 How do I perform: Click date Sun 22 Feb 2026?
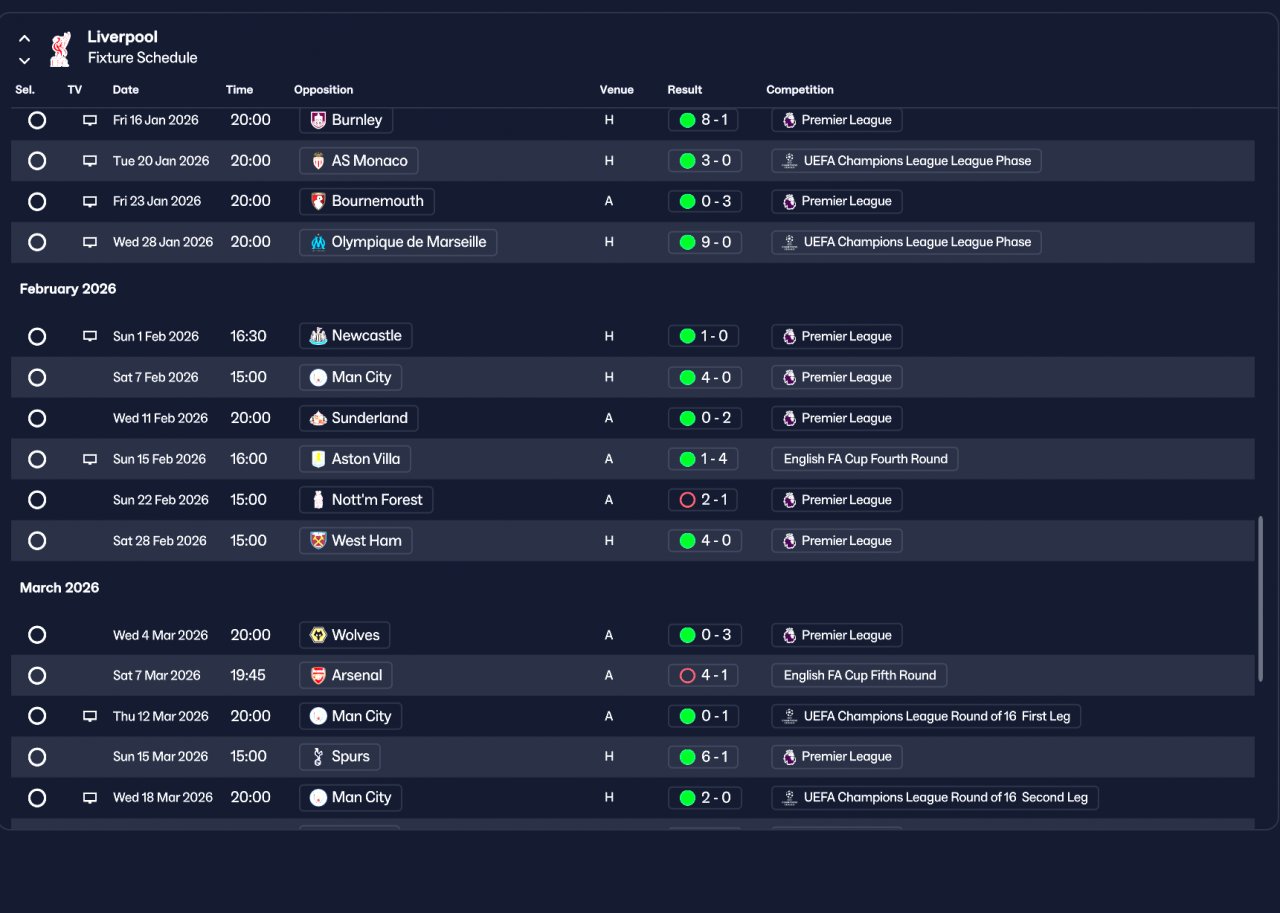[x=161, y=500]
